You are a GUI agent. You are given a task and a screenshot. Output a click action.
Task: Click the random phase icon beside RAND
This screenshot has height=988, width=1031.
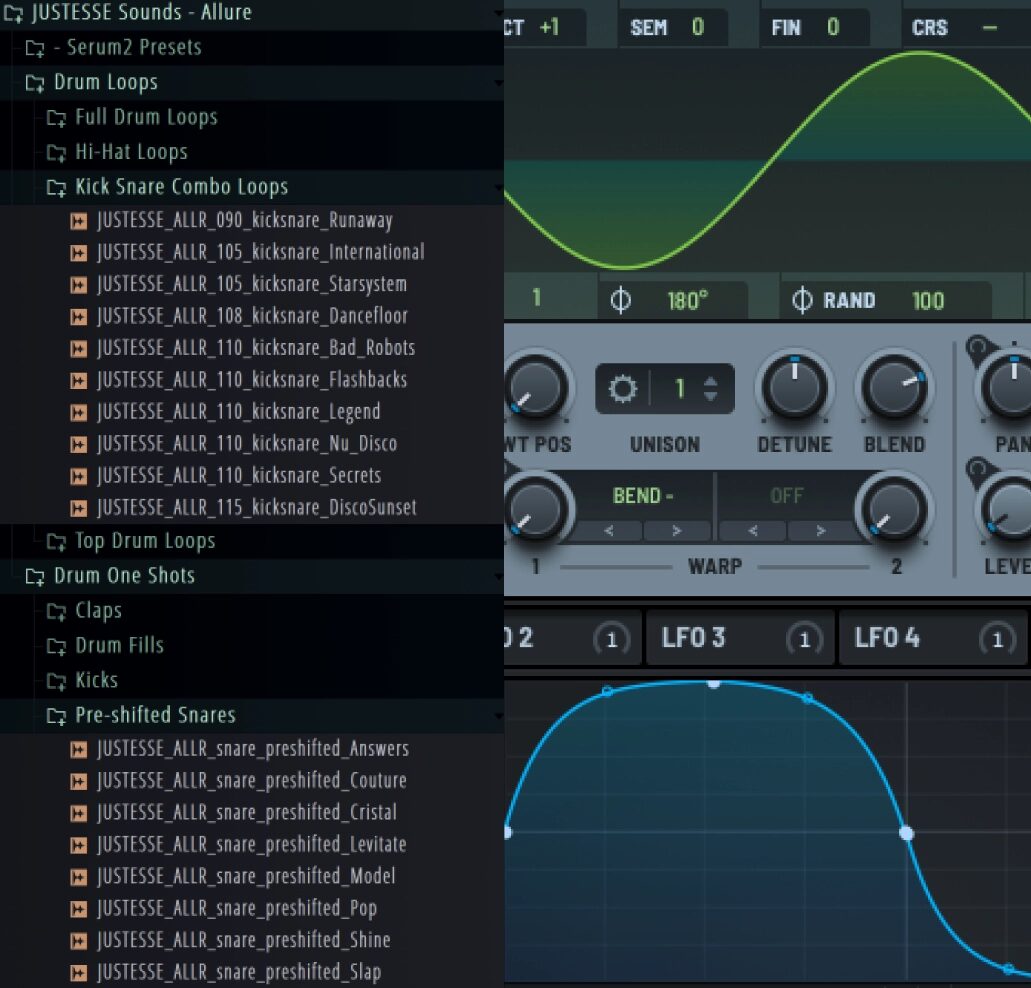(x=802, y=300)
